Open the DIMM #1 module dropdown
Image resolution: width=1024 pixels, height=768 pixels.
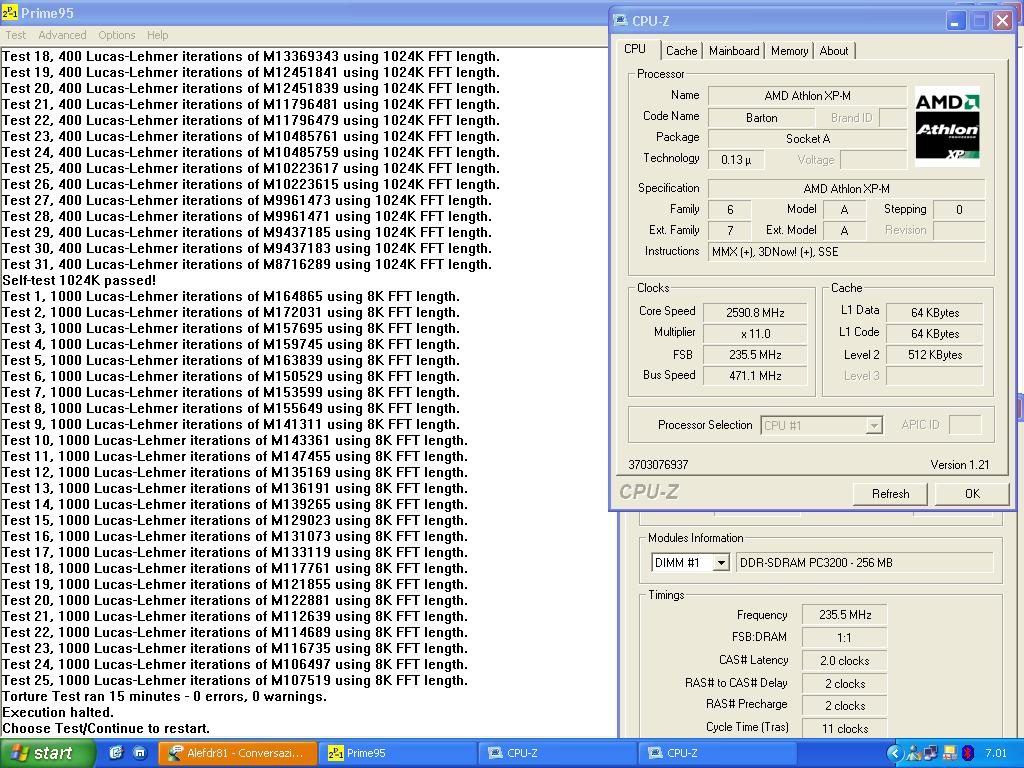(x=721, y=563)
